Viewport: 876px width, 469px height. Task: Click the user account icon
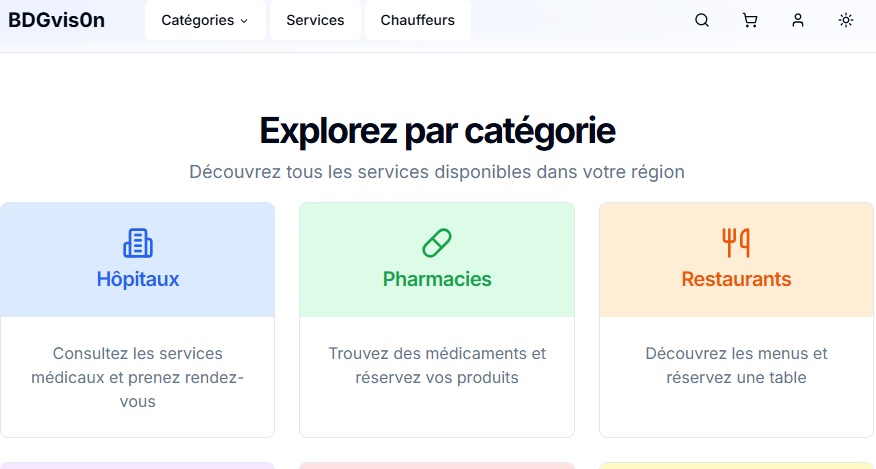pos(798,20)
